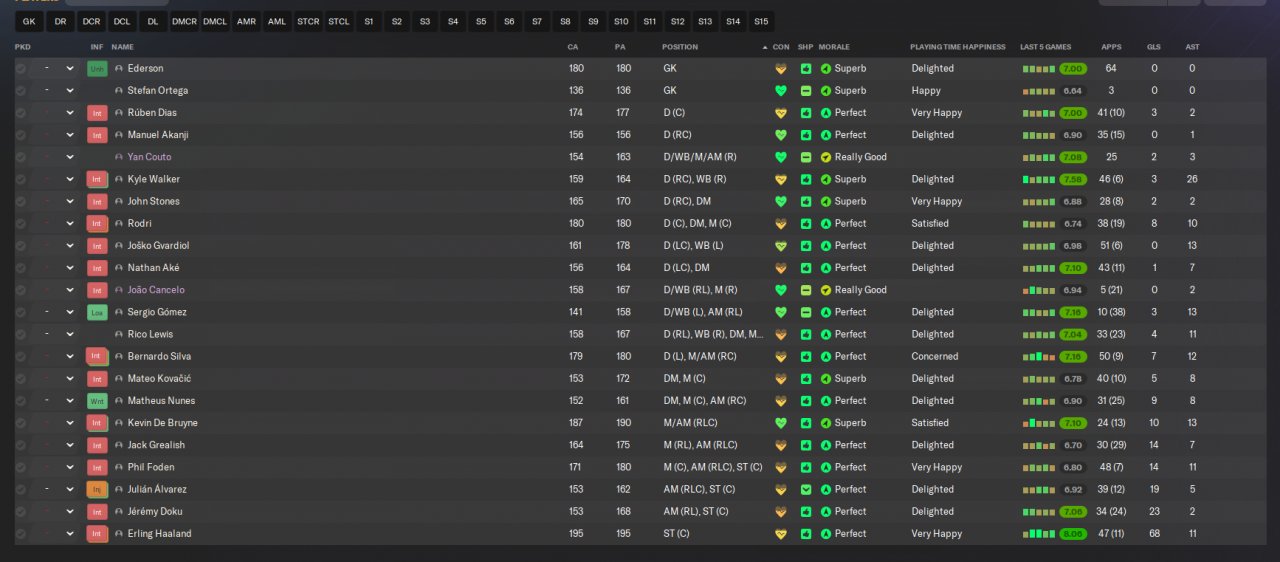Screen dimensions: 1280x562
Task: Click Yan Couto's Really Good morale icon
Action: [826, 157]
